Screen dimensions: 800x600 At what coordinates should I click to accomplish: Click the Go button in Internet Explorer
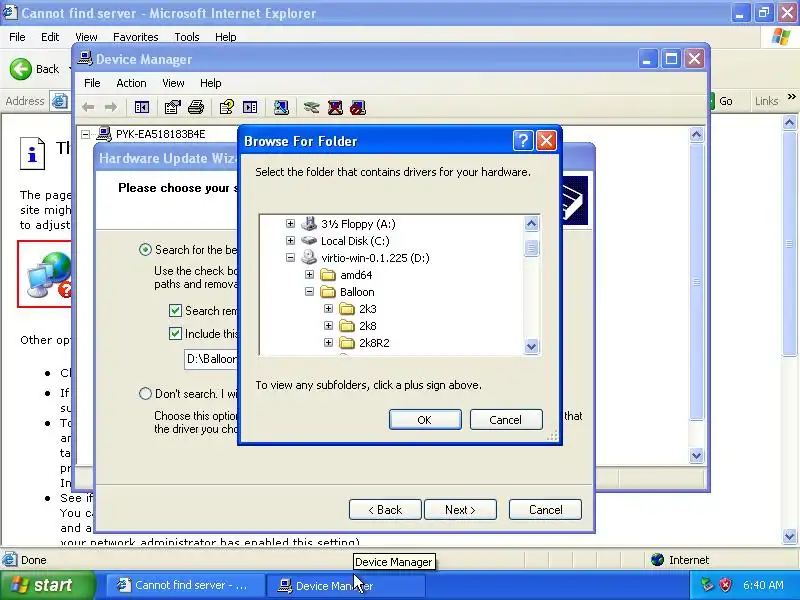[x=721, y=101]
